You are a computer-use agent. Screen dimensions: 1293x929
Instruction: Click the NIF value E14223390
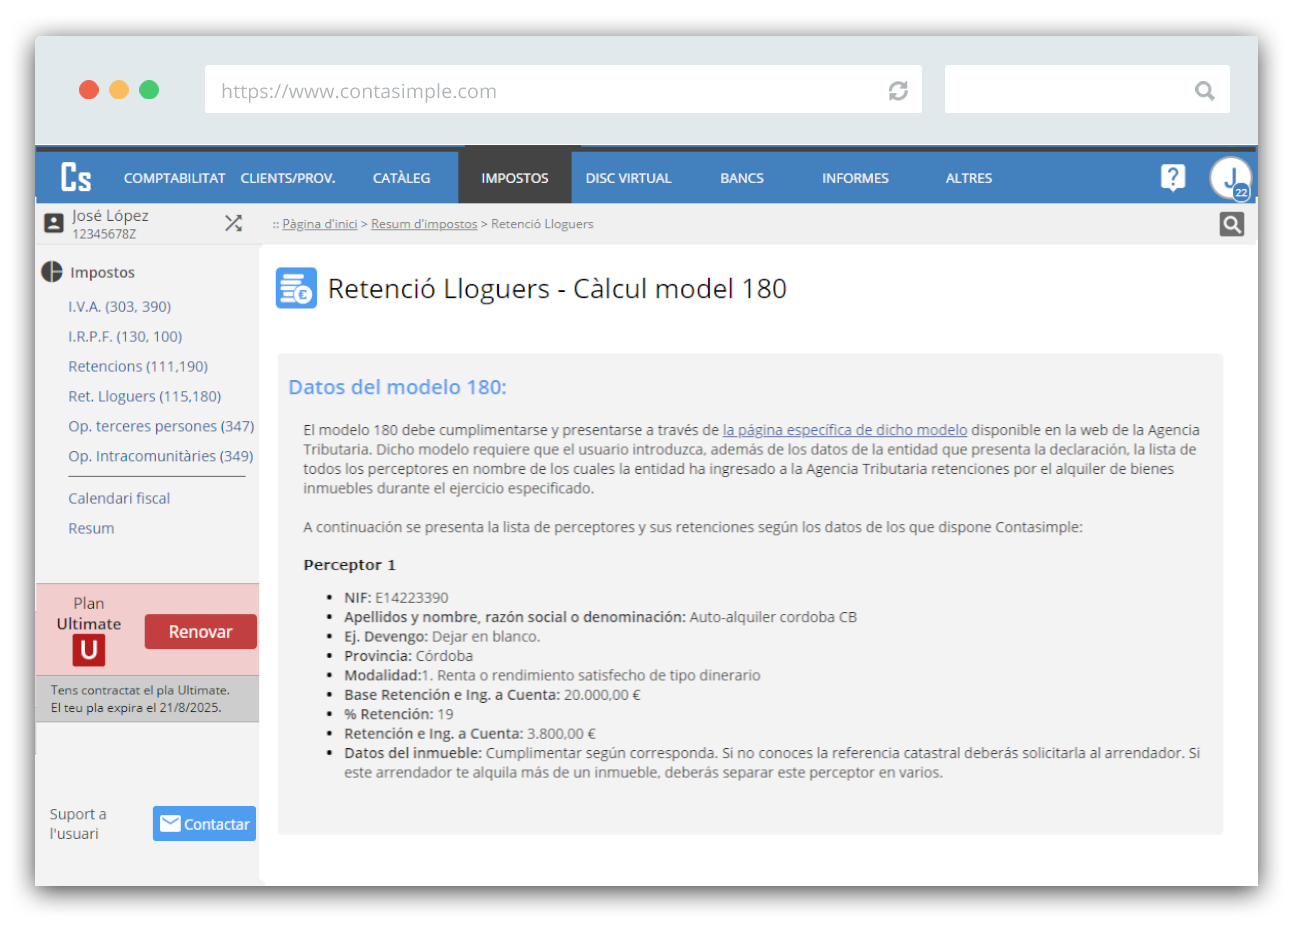[x=412, y=598]
